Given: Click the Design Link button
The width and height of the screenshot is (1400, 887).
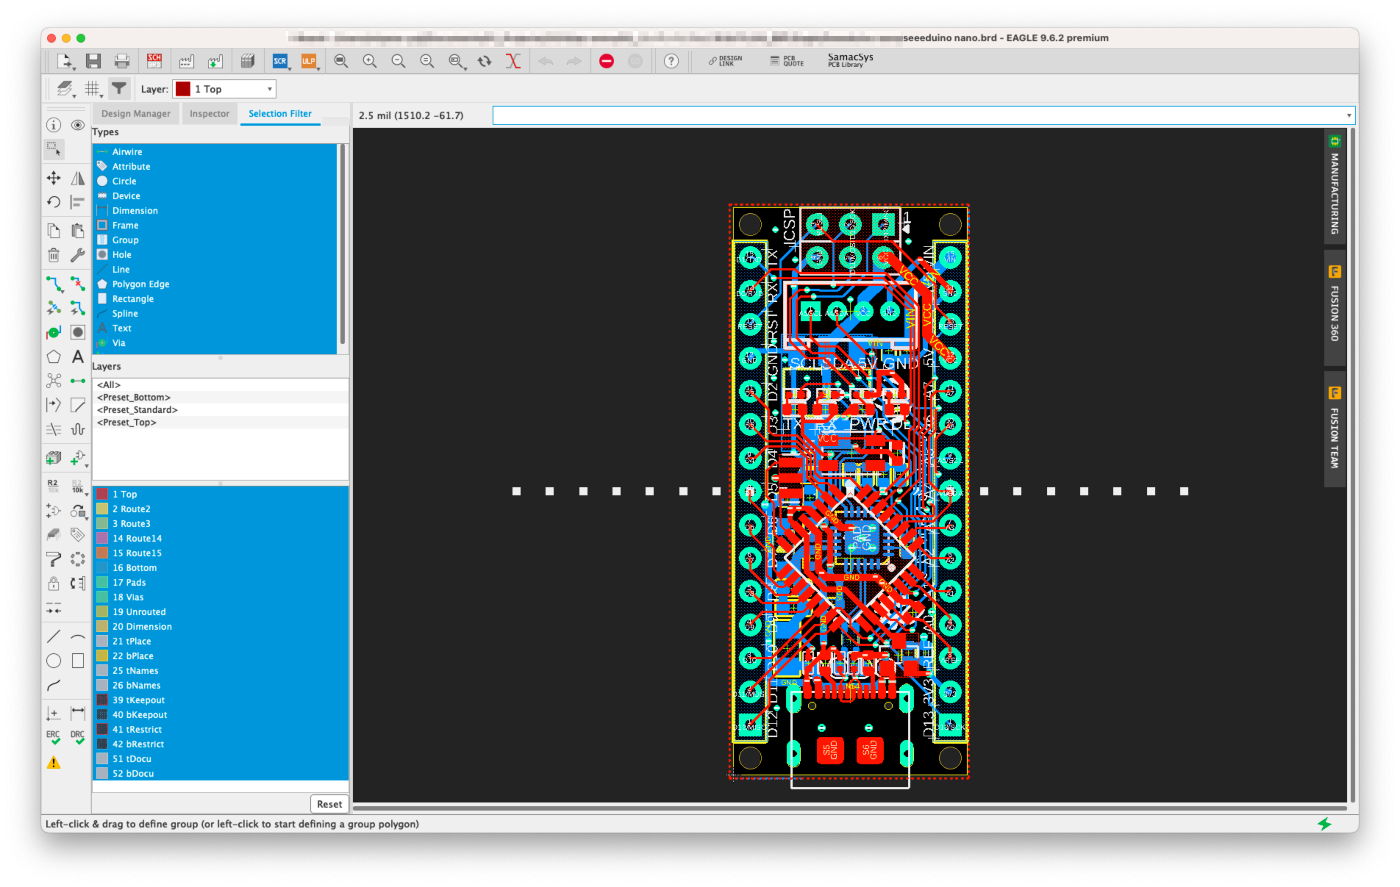Looking at the screenshot, I should (x=726, y=61).
